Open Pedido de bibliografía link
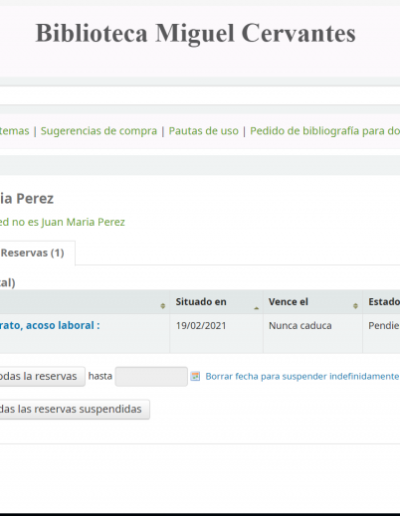The image size is (400, 516). [x=325, y=131]
